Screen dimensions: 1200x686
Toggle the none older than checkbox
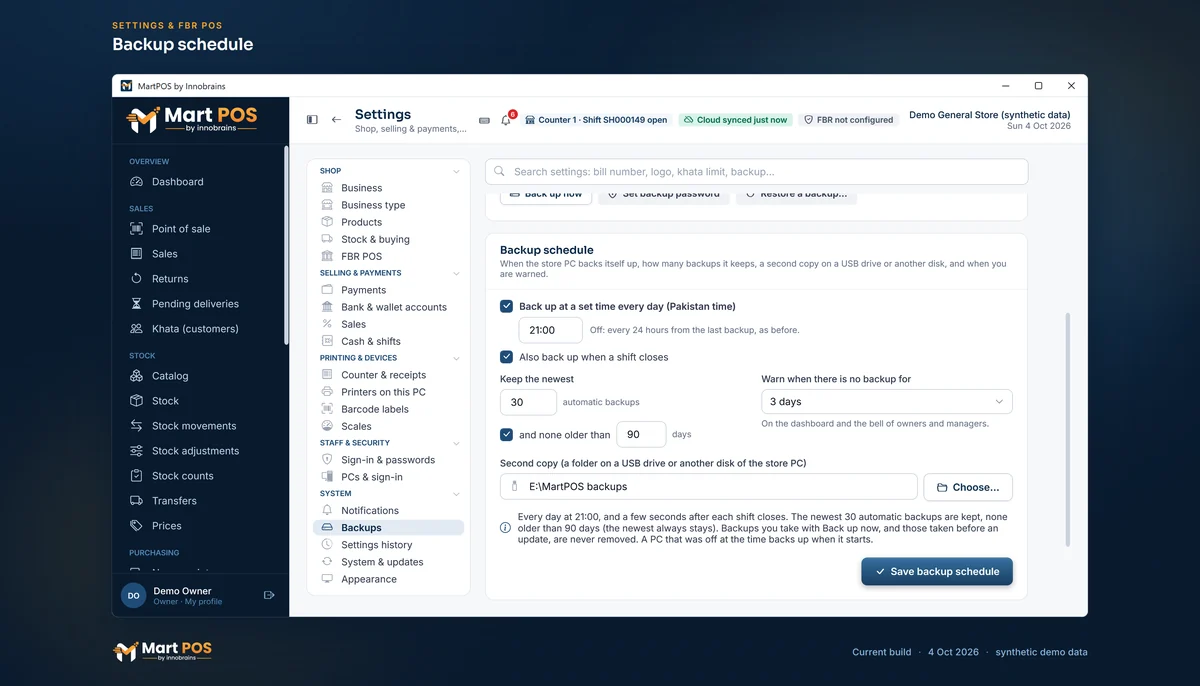coord(507,435)
